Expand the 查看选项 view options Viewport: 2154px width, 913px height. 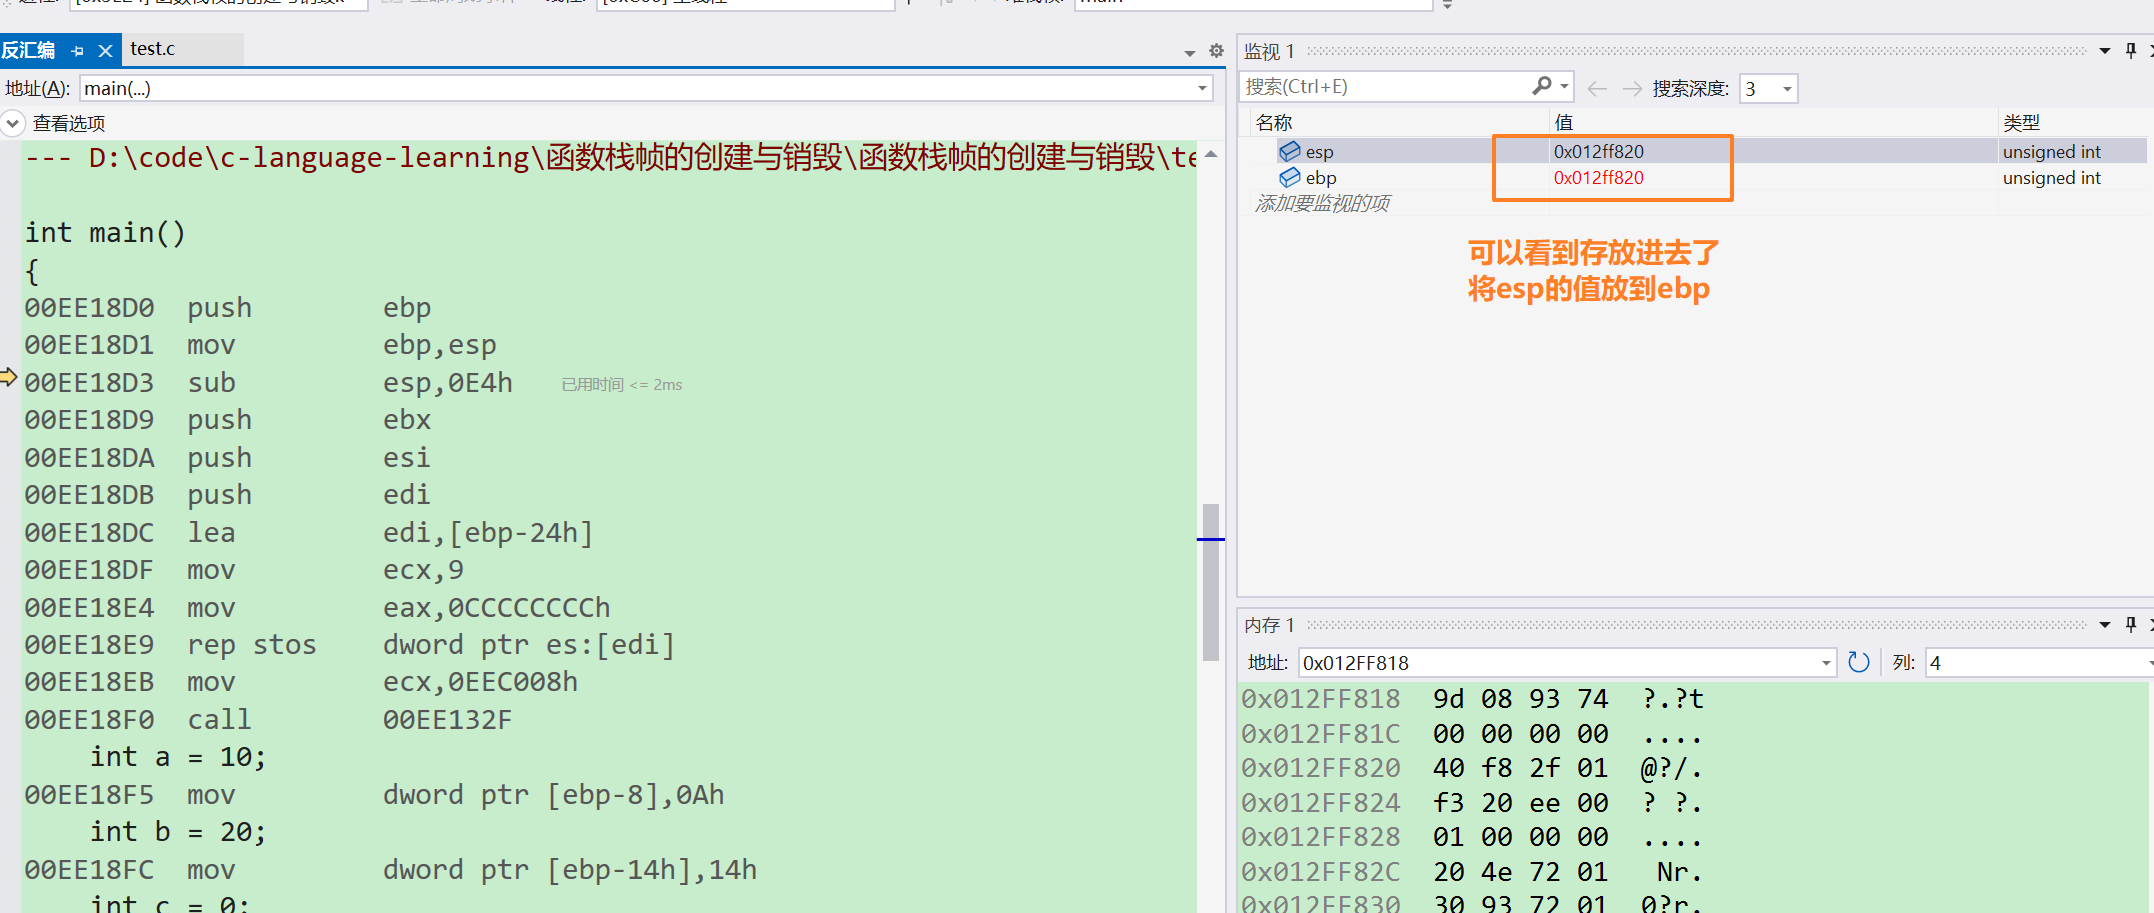pyautogui.click(x=13, y=123)
